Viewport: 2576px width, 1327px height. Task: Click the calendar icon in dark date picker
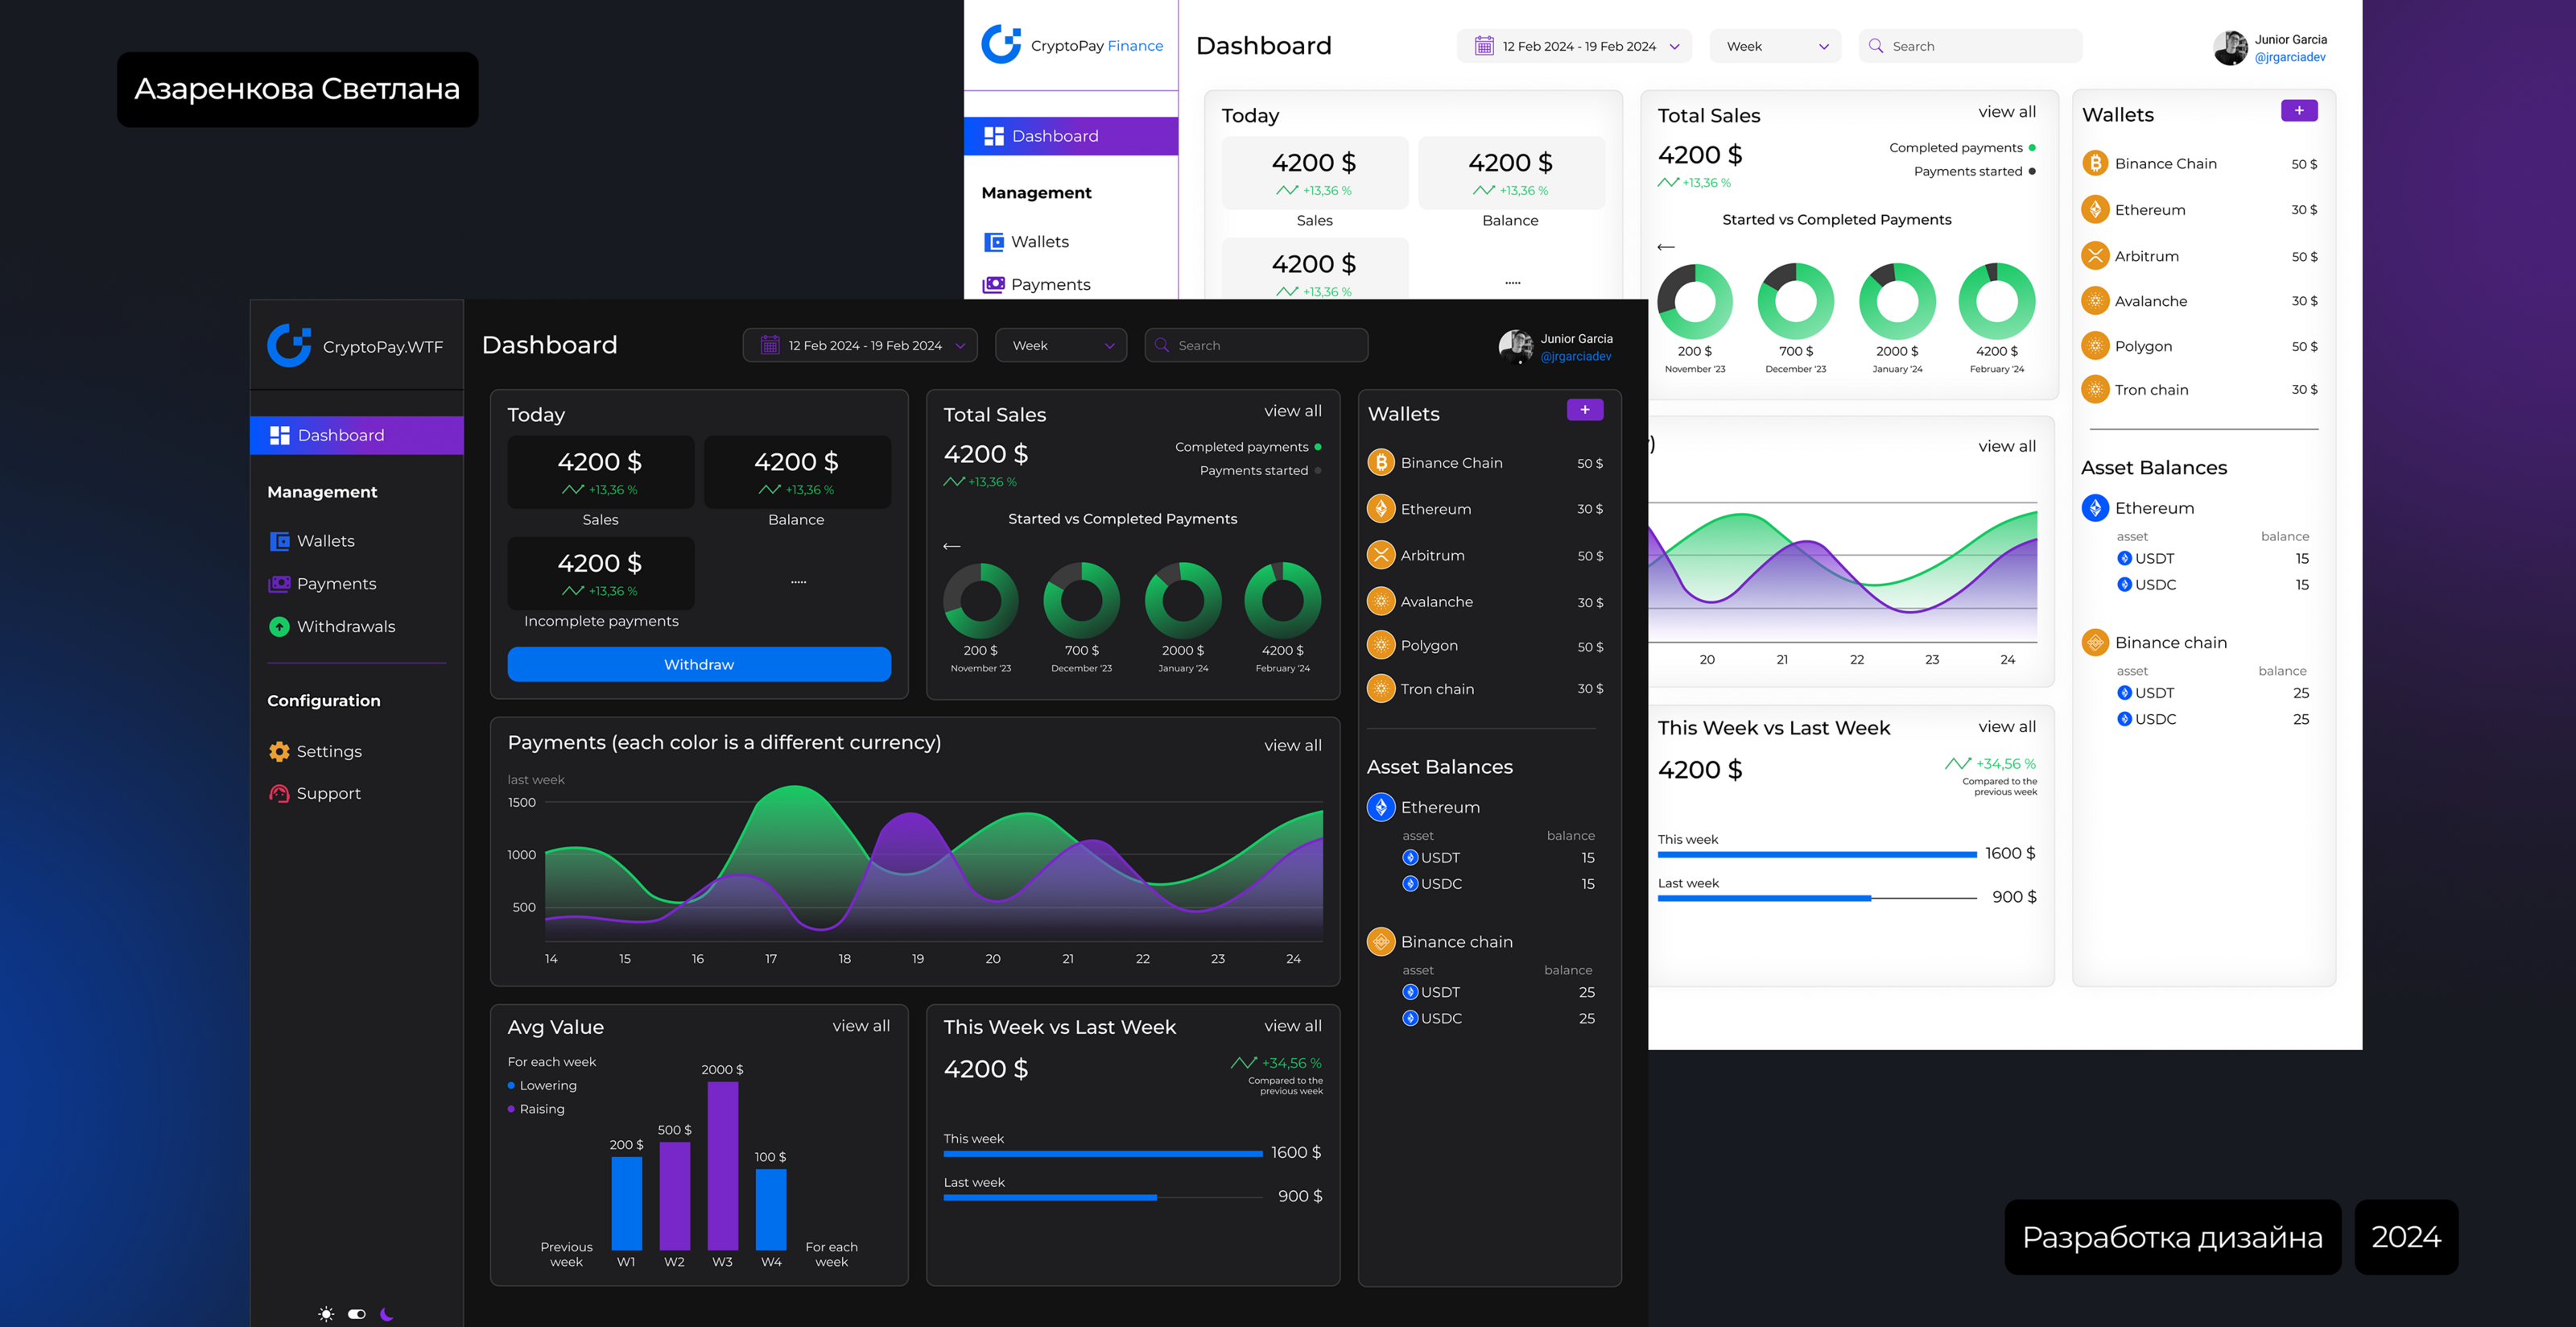769,345
